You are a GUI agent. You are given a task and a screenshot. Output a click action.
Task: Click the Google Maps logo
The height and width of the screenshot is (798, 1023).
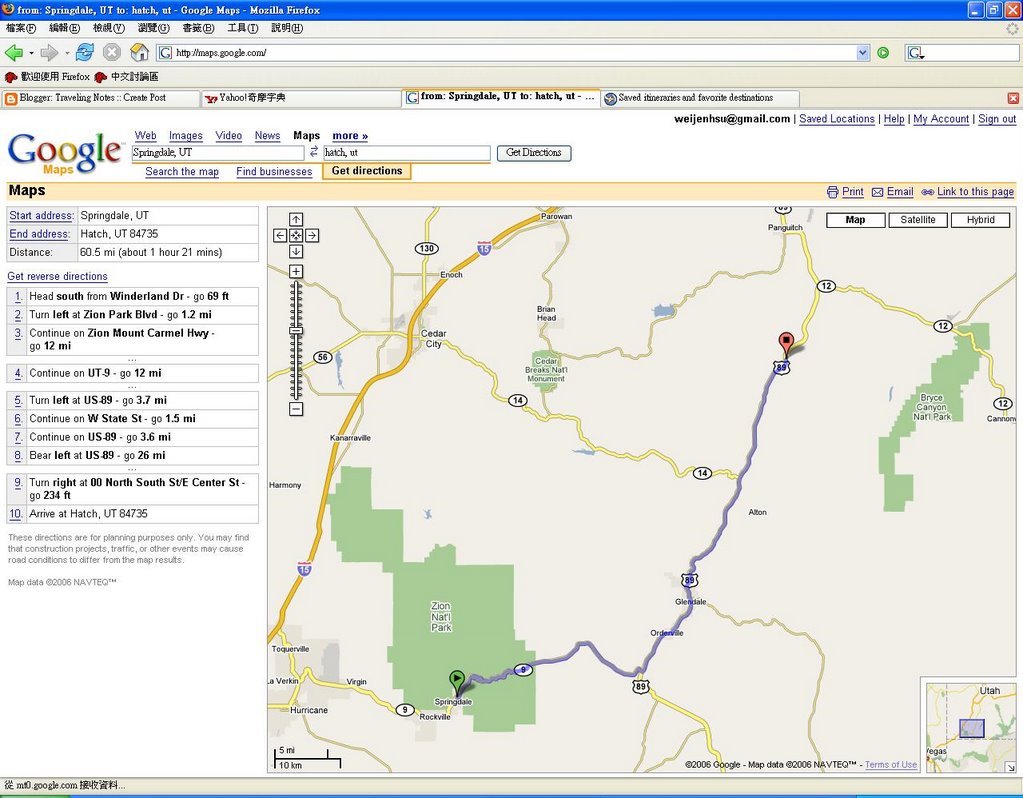64,153
